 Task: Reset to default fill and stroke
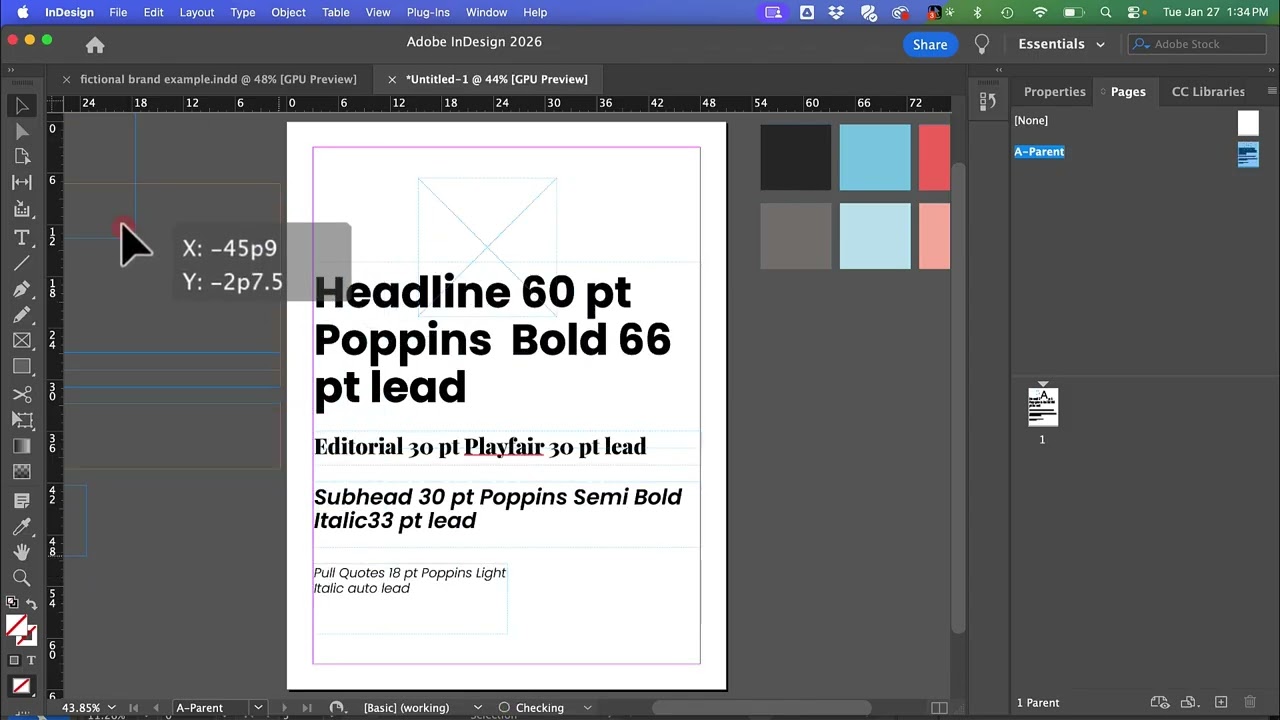click(x=12, y=603)
